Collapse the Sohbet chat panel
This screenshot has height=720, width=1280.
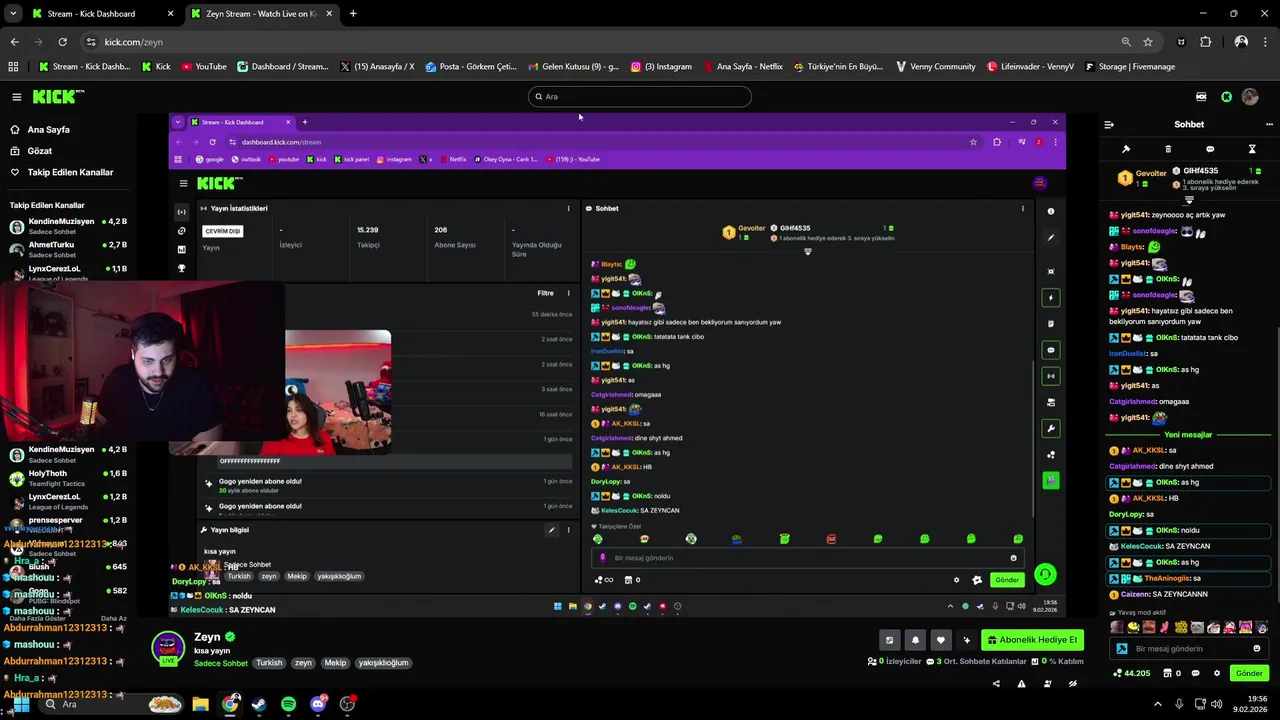pos(1109,125)
